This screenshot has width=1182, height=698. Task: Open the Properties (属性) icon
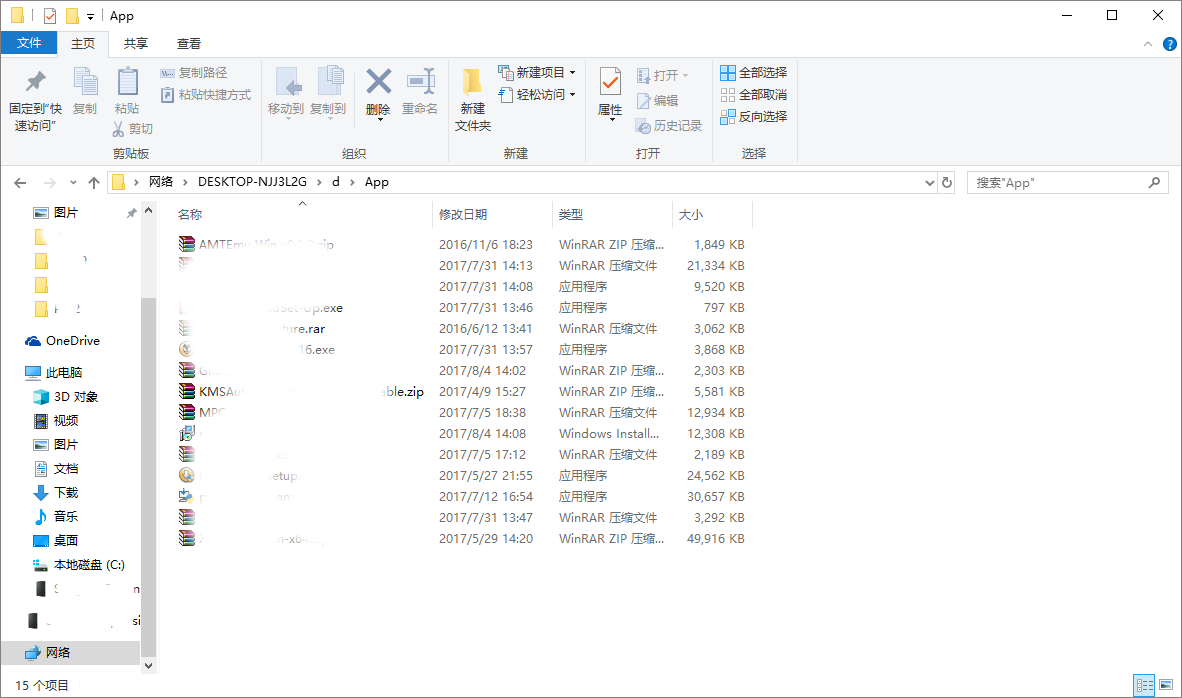(610, 83)
